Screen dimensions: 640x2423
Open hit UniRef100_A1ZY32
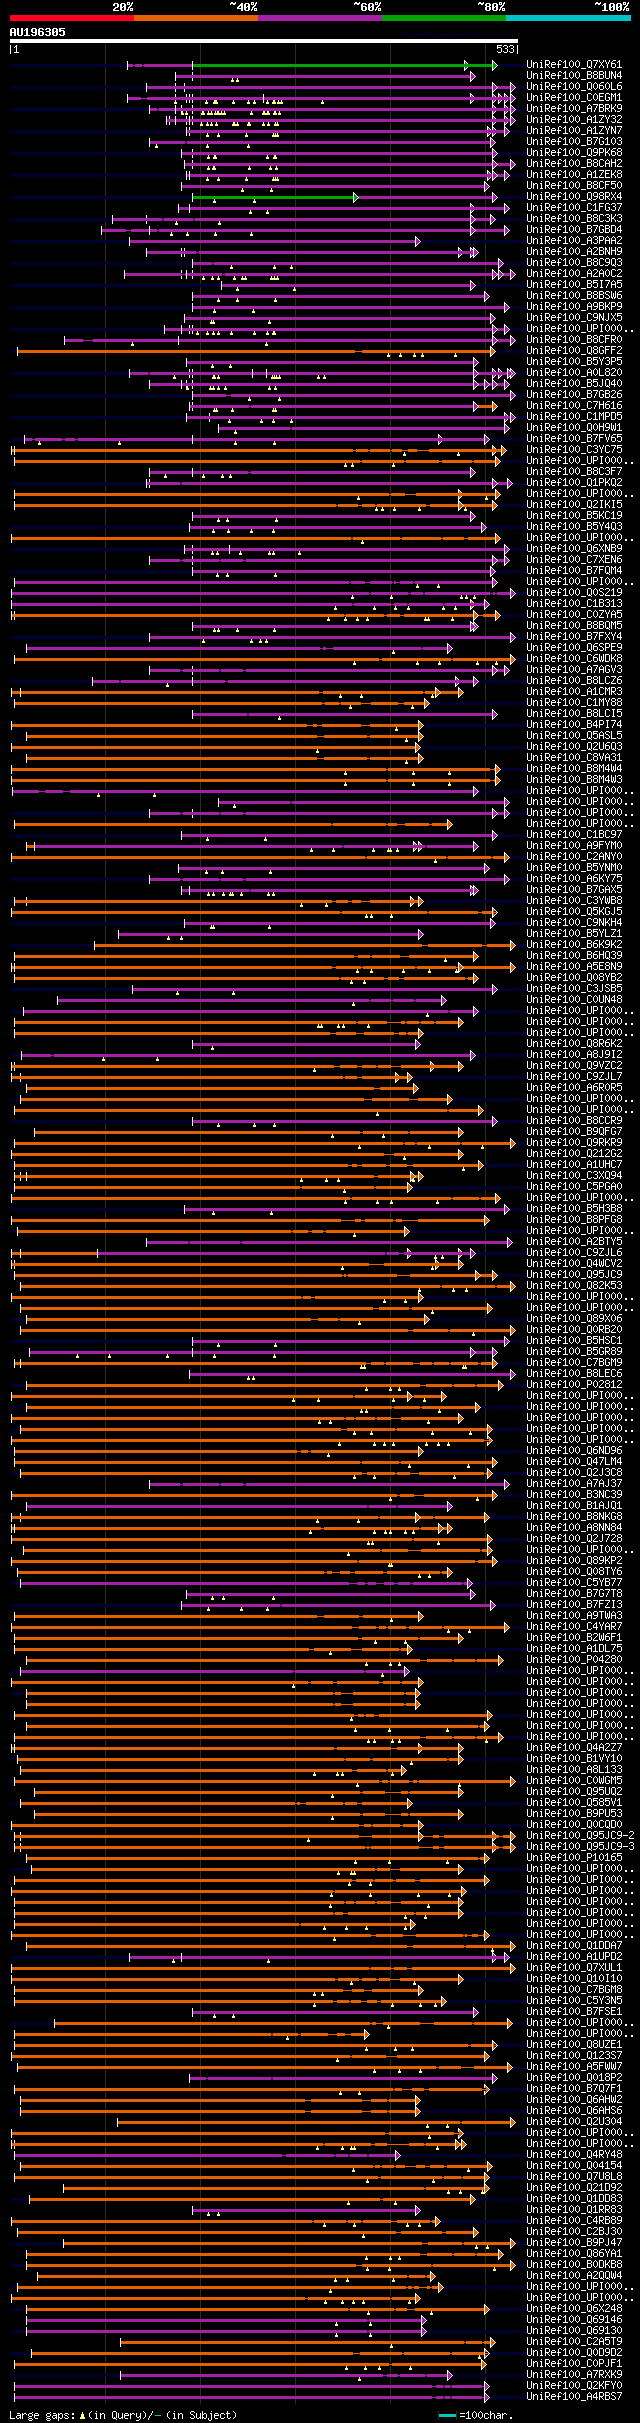pyautogui.click(x=574, y=120)
